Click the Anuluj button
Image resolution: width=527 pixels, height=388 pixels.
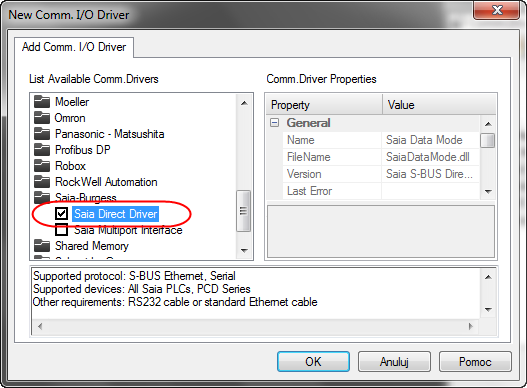click(394, 362)
